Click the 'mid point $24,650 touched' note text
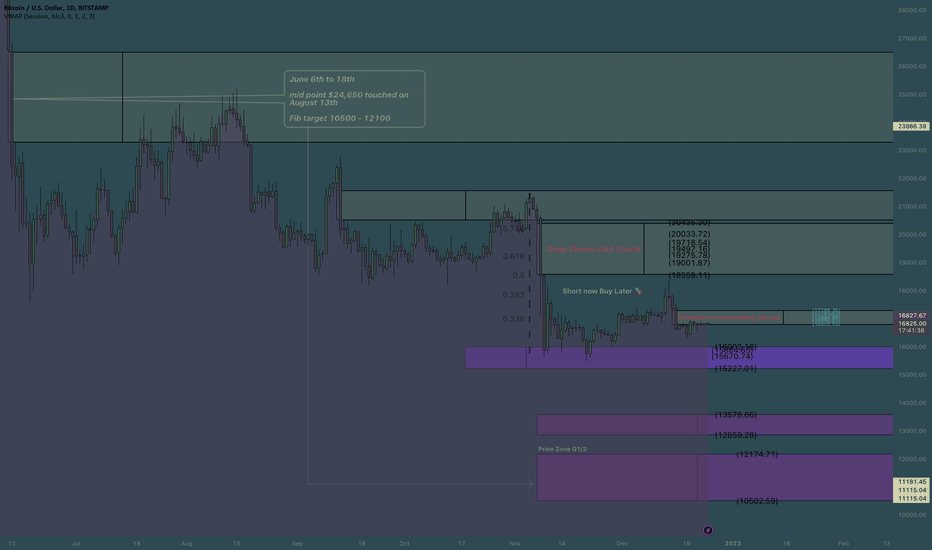The image size is (932, 550). point(348,95)
